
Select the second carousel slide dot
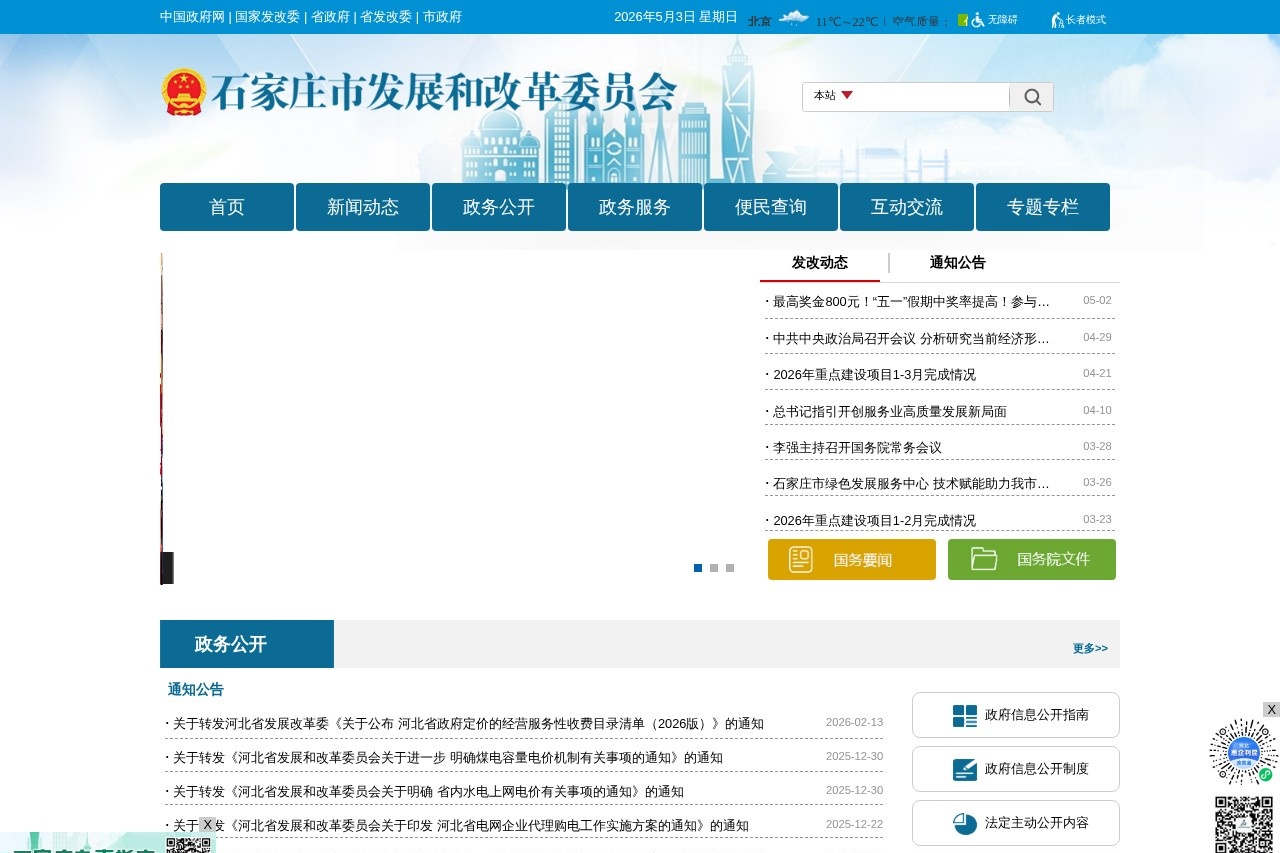click(x=714, y=568)
